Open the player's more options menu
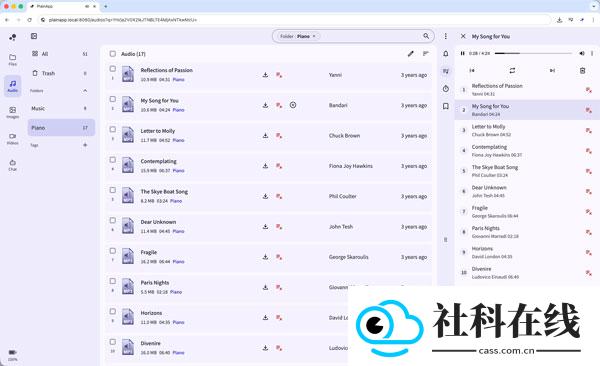The height and width of the screenshot is (366, 600). [x=592, y=54]
